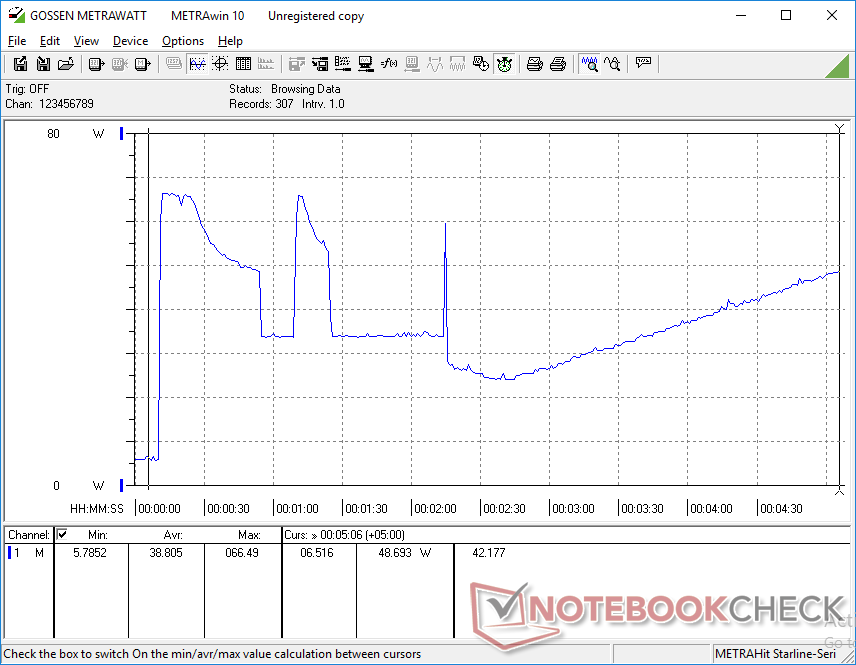The width and height of the screenshot is (856, 665).
Task: Open the View menu
Action: (86, 41)
